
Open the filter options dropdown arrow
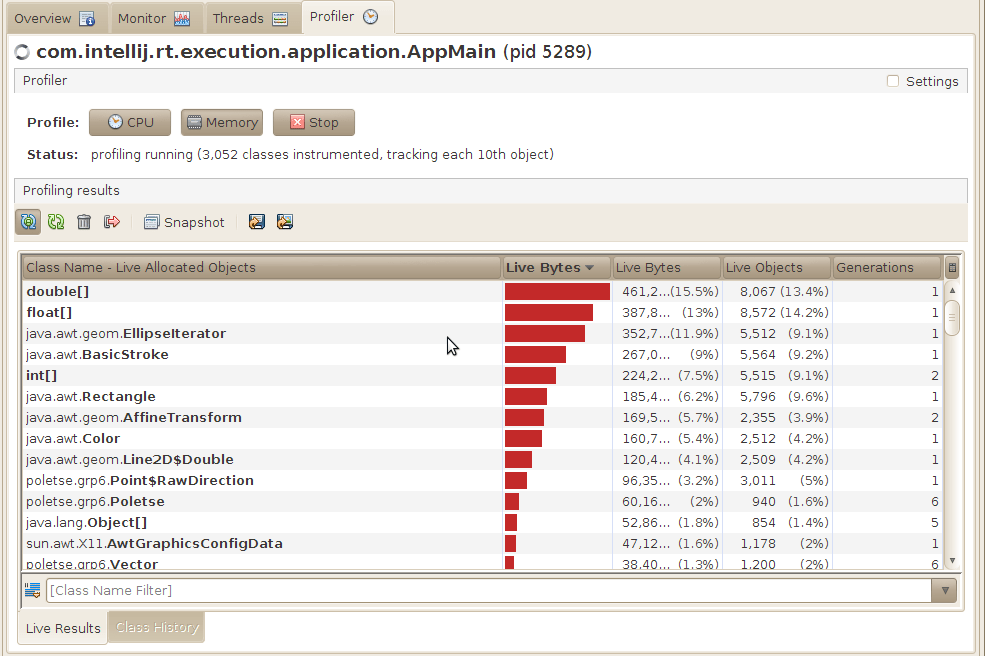point(944,590)
